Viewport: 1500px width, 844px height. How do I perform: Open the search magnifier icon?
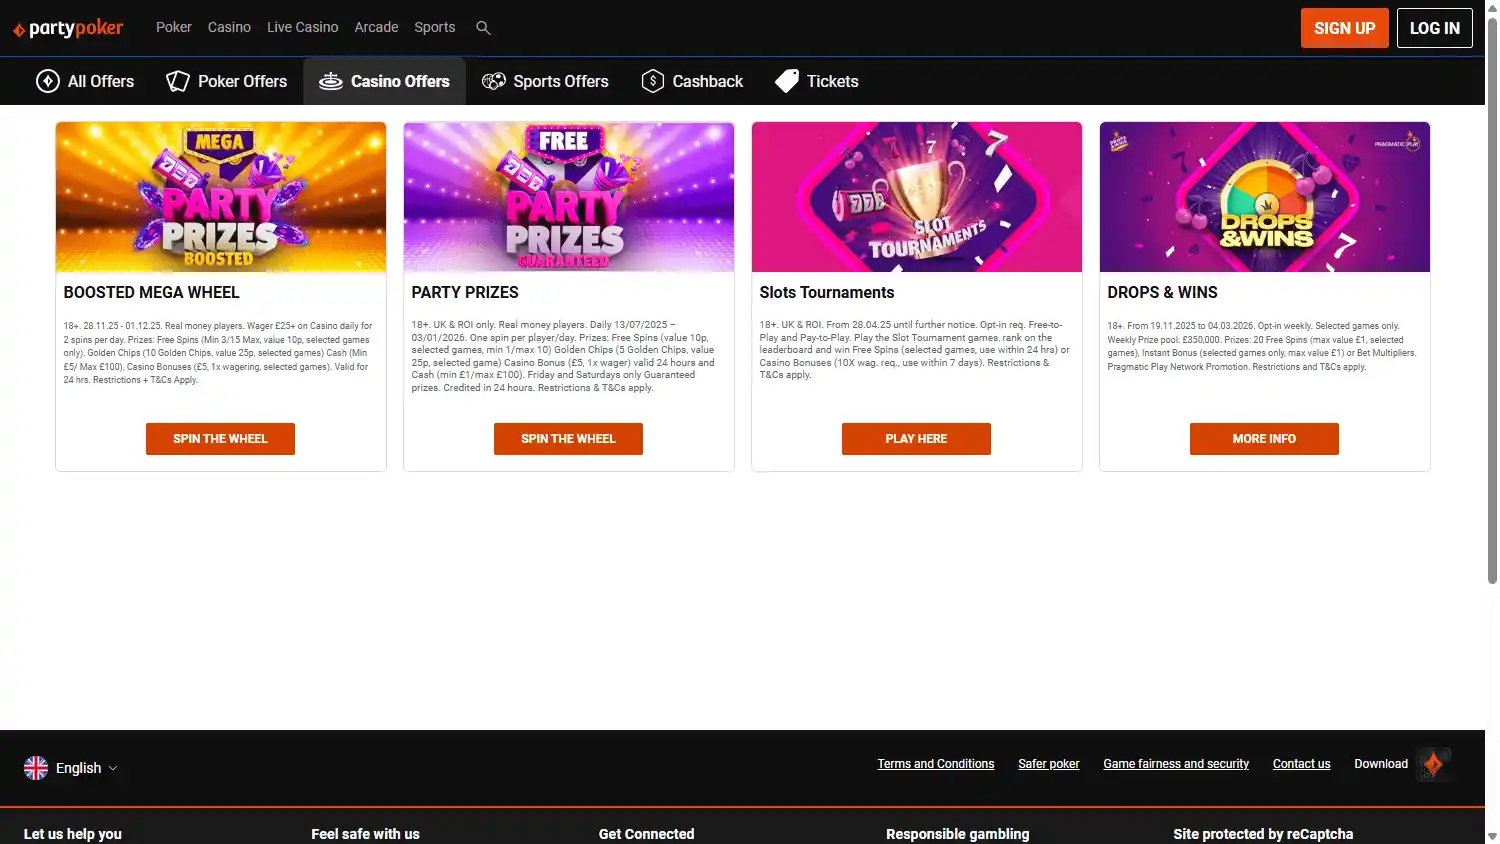point(483,28)
